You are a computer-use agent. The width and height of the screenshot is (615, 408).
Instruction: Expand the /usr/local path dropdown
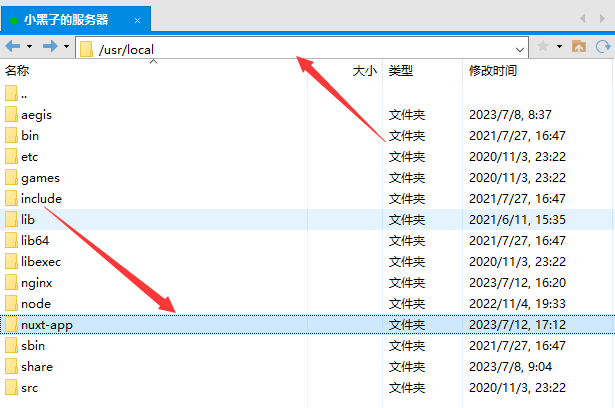tap(520, 48)
